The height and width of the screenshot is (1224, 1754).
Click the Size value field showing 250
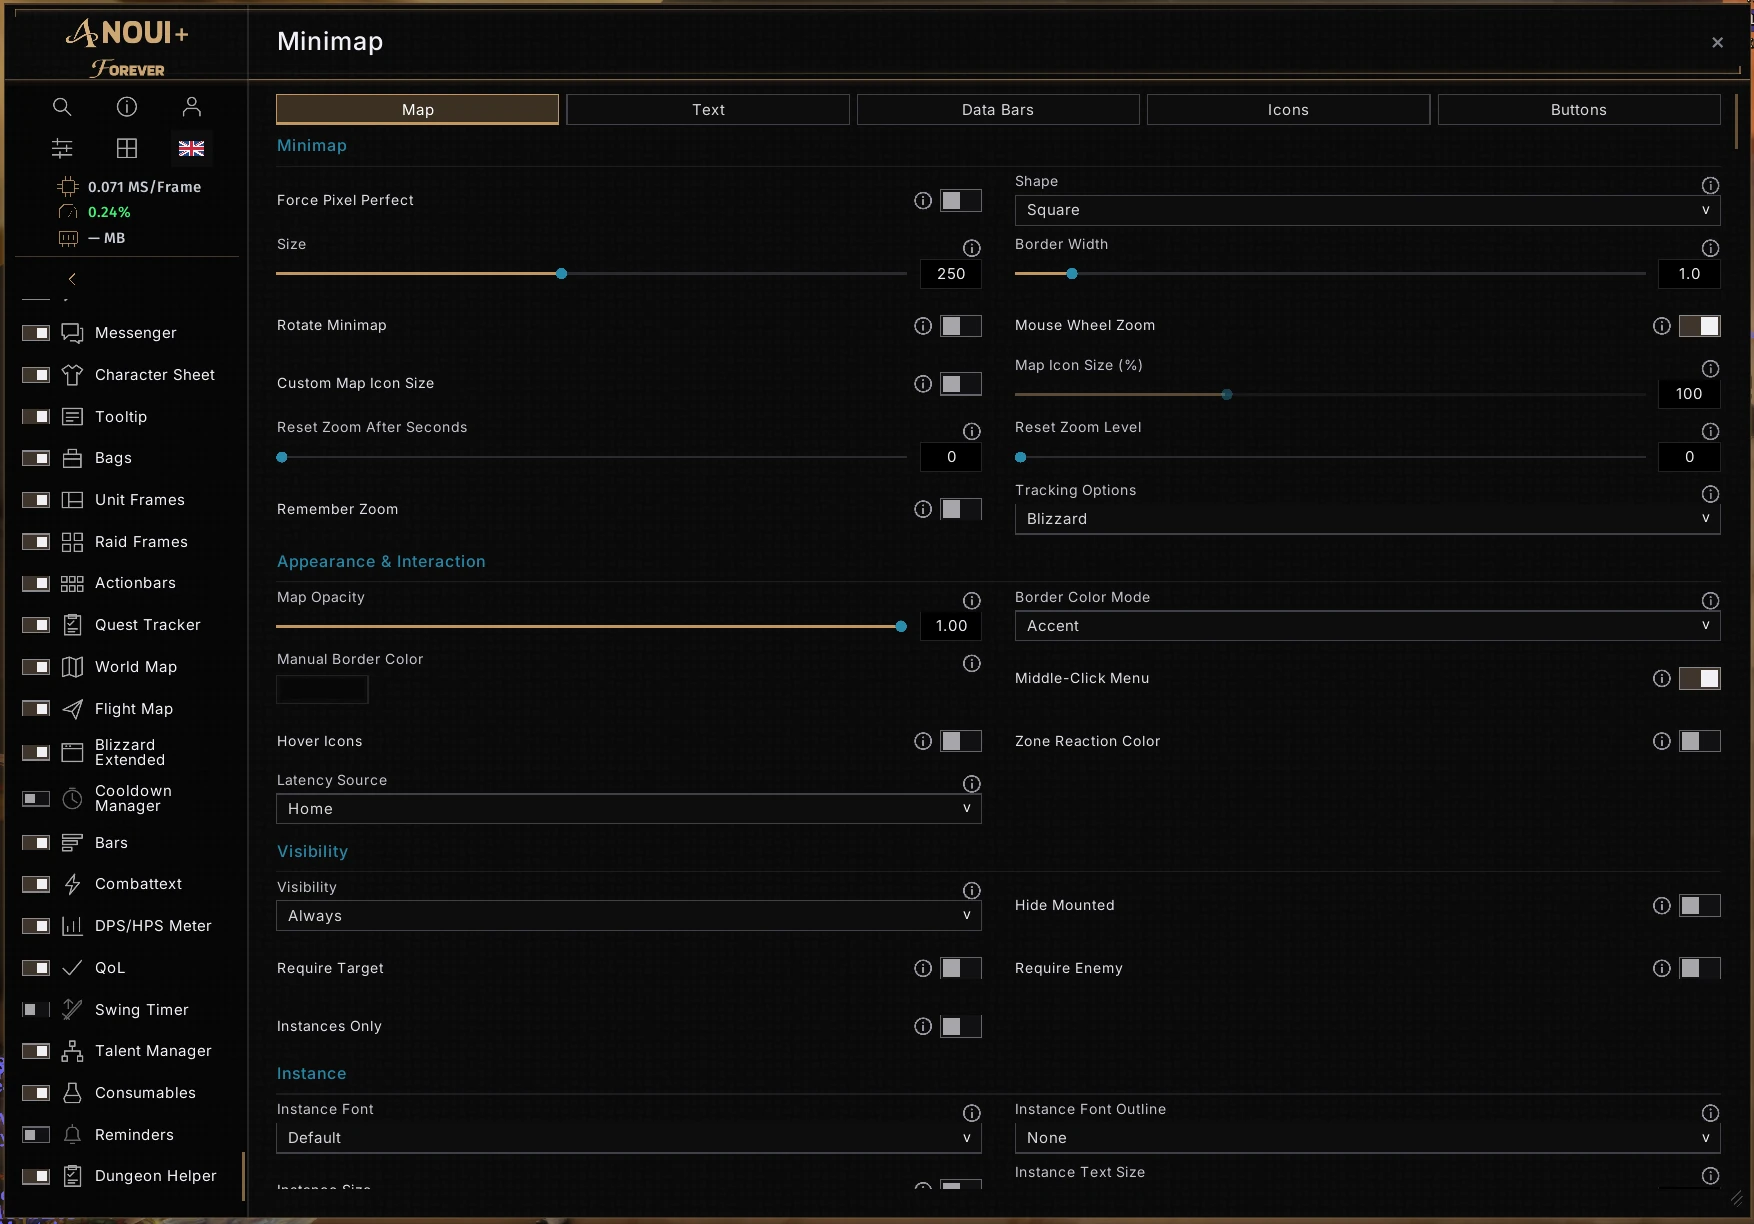pyautogui.click(x=951, y=274)
